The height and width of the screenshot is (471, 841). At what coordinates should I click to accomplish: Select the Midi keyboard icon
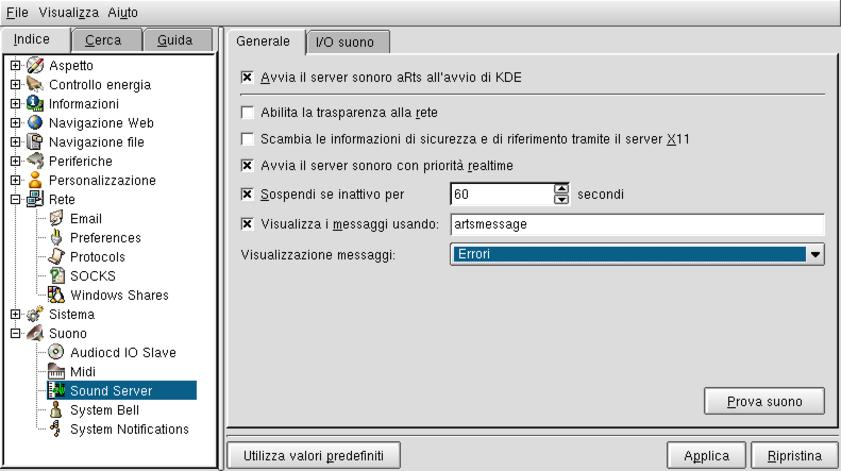tap(57, 371)
